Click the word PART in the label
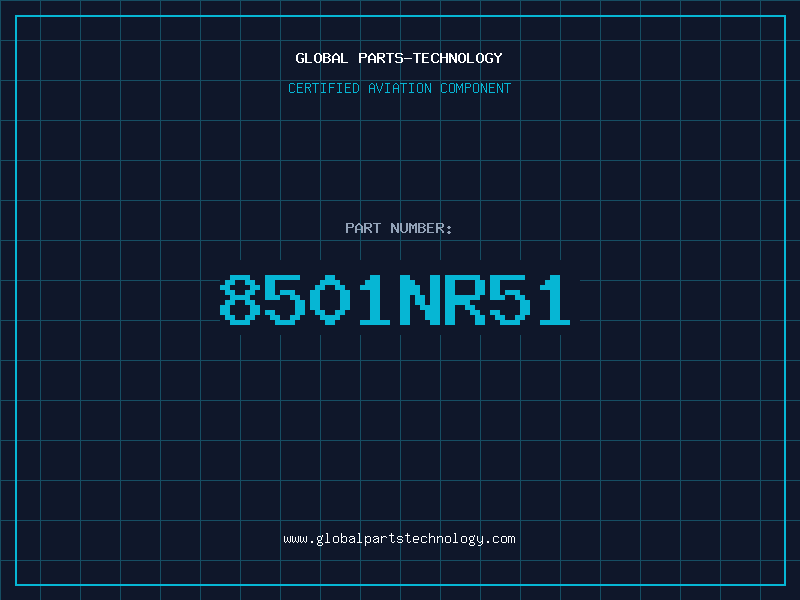Image resolution: width=800 pixels, height=600 pixels. [363, 228]
